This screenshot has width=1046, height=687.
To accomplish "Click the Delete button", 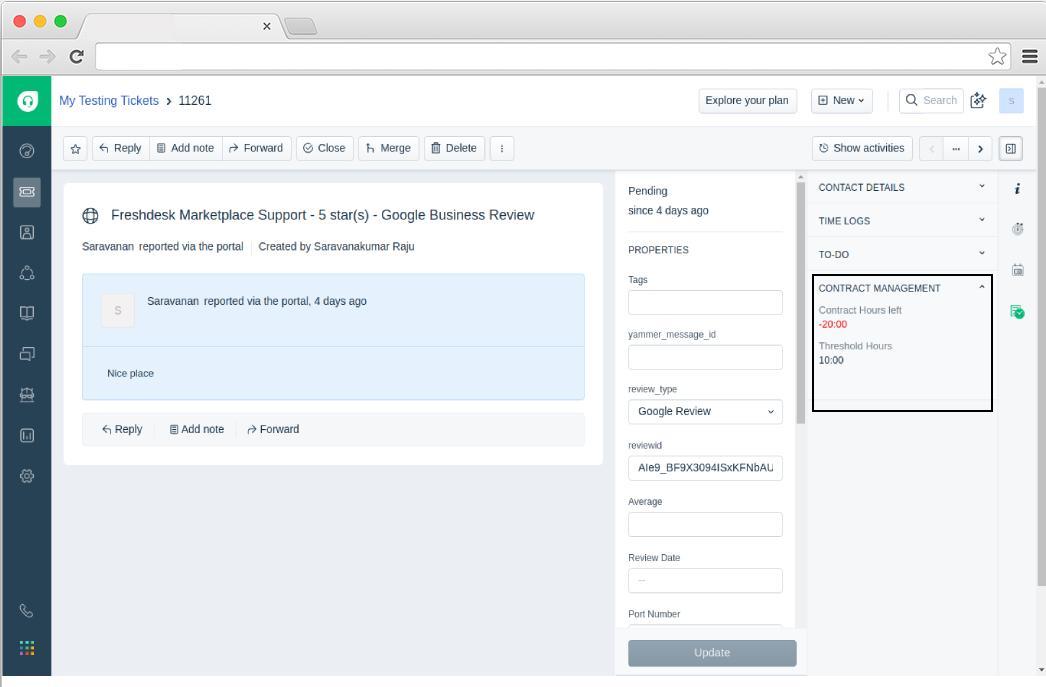I will (x=454, y=148).
